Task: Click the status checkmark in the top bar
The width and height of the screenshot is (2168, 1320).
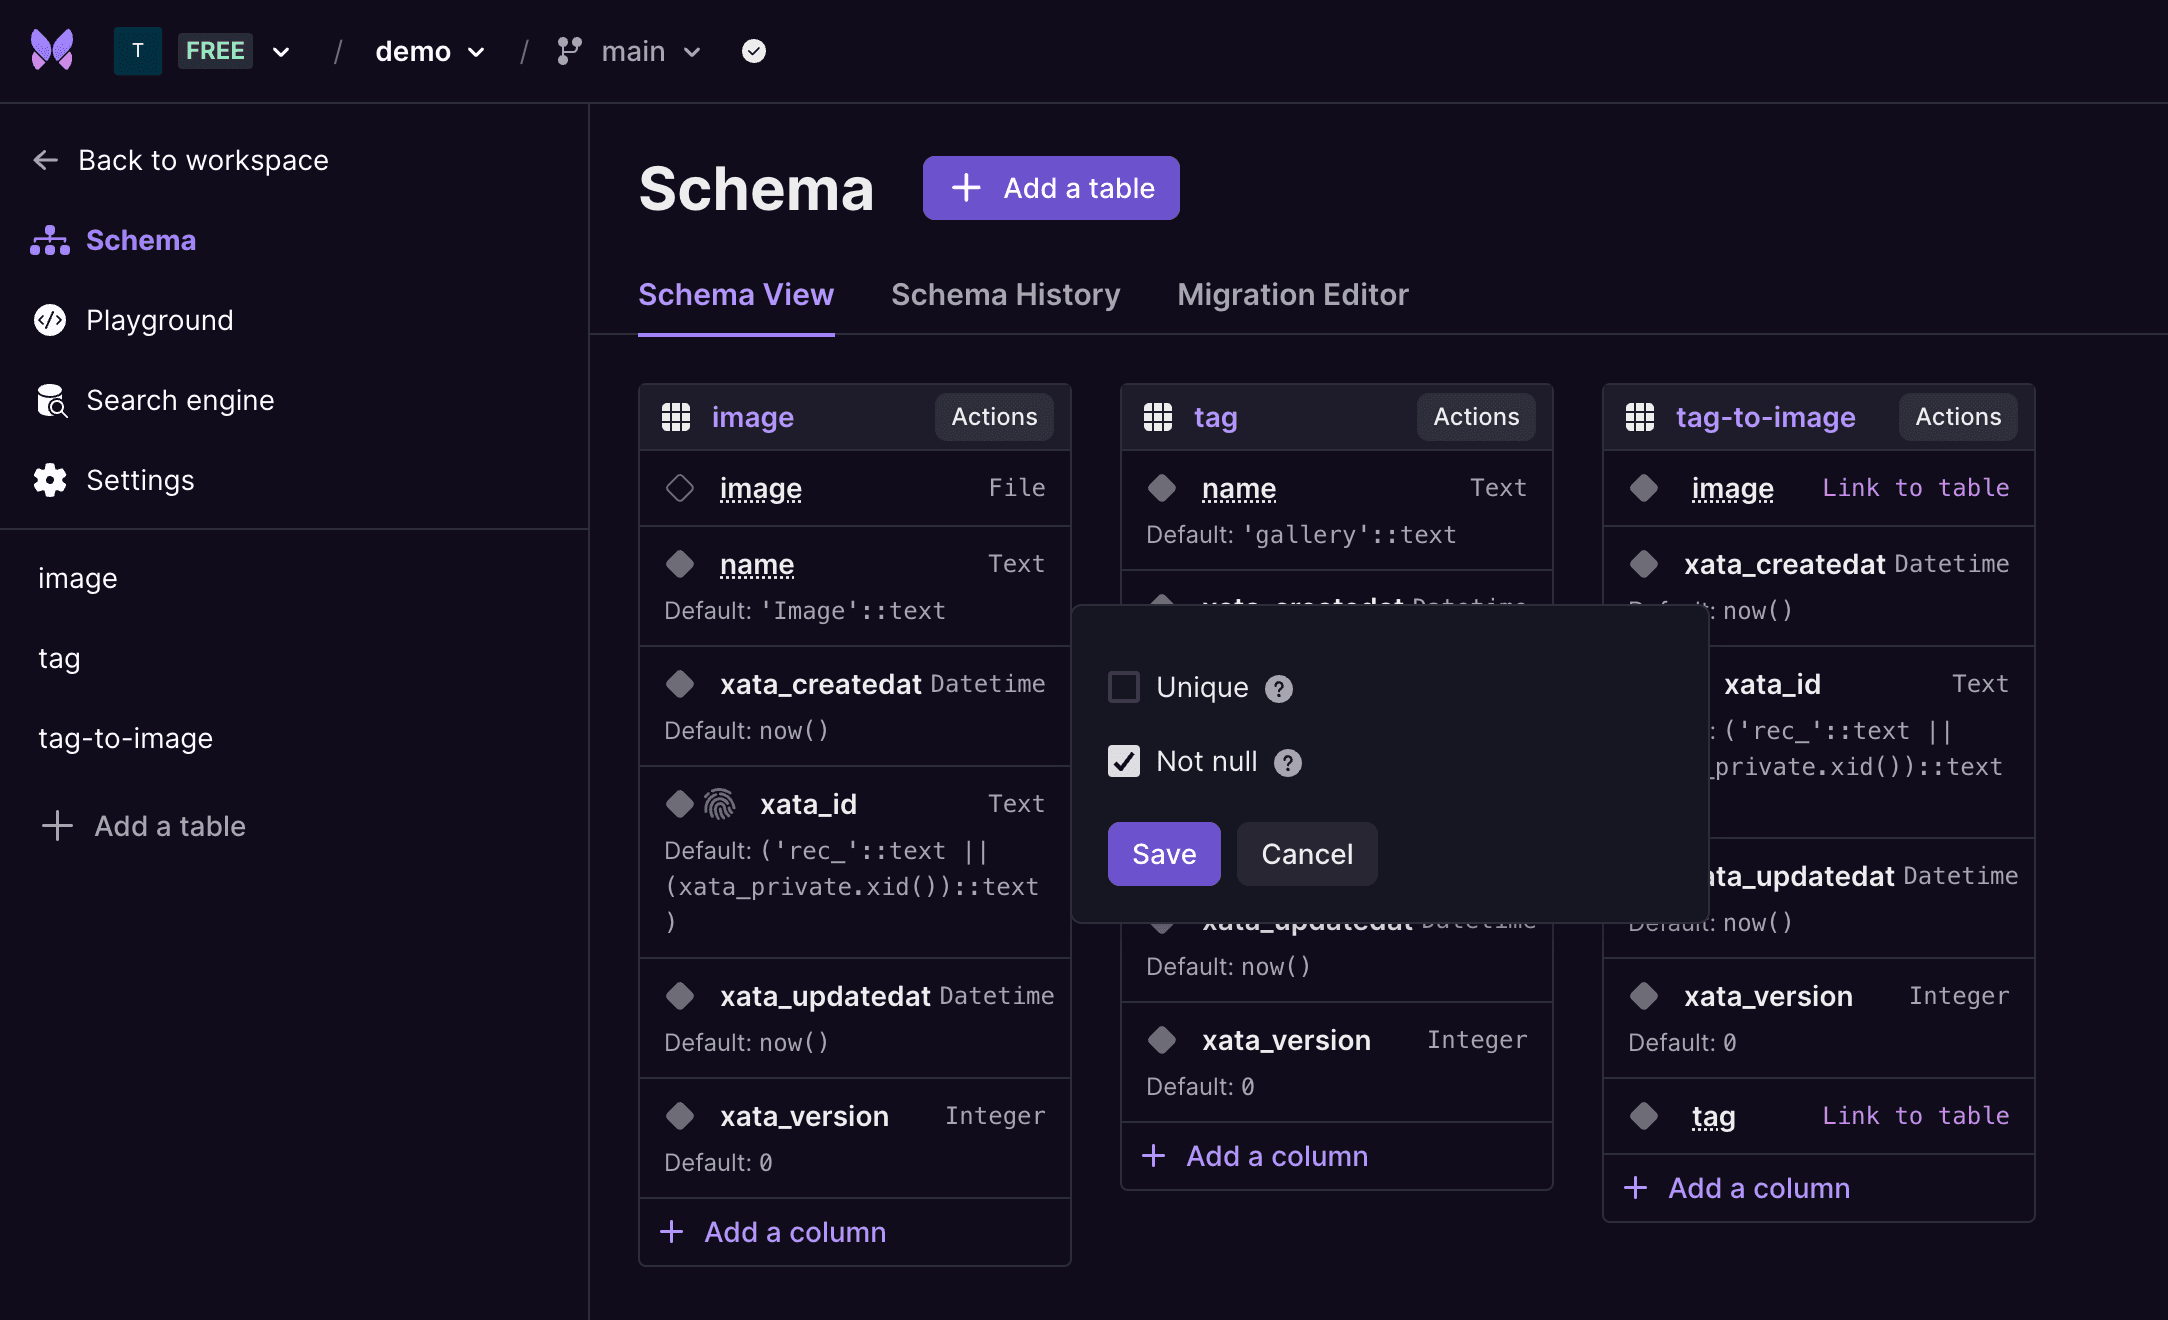Action: pos(753,50)
